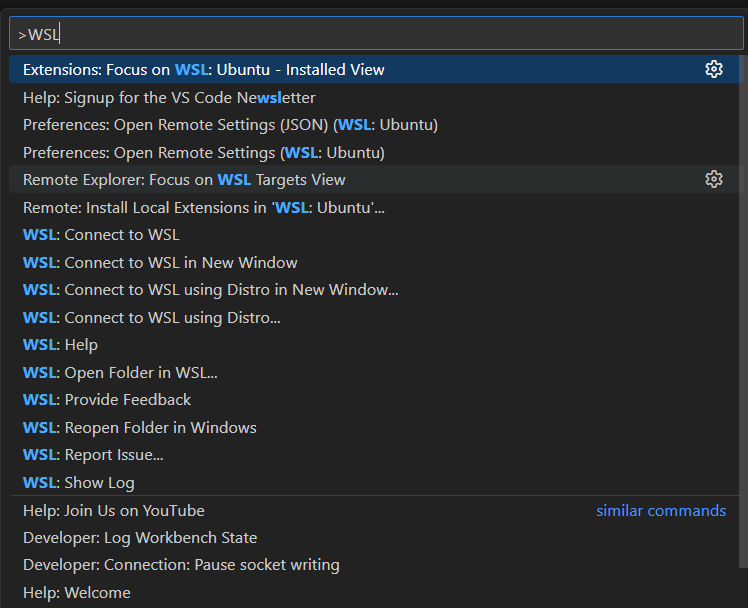Select Help: Signup for the VS Code Newsletter
Screen dimensions: 748x608
click(x=376, y=97)
